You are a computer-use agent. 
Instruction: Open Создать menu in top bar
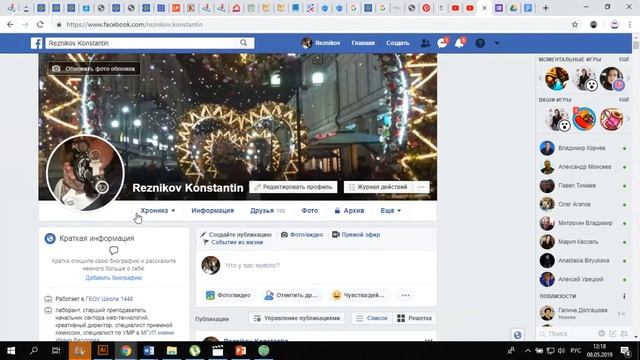point(398,43)
